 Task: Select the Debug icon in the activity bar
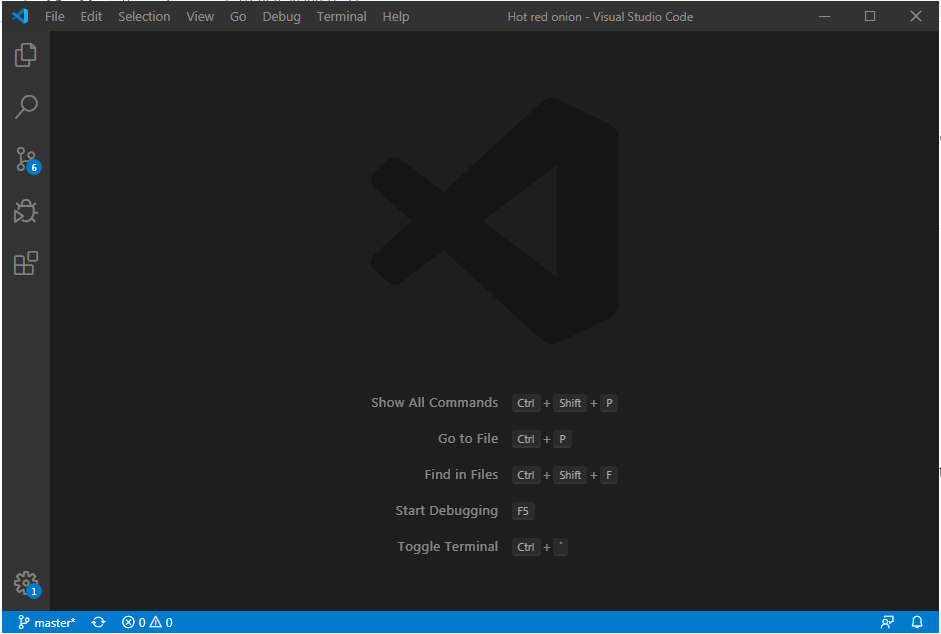24,211
